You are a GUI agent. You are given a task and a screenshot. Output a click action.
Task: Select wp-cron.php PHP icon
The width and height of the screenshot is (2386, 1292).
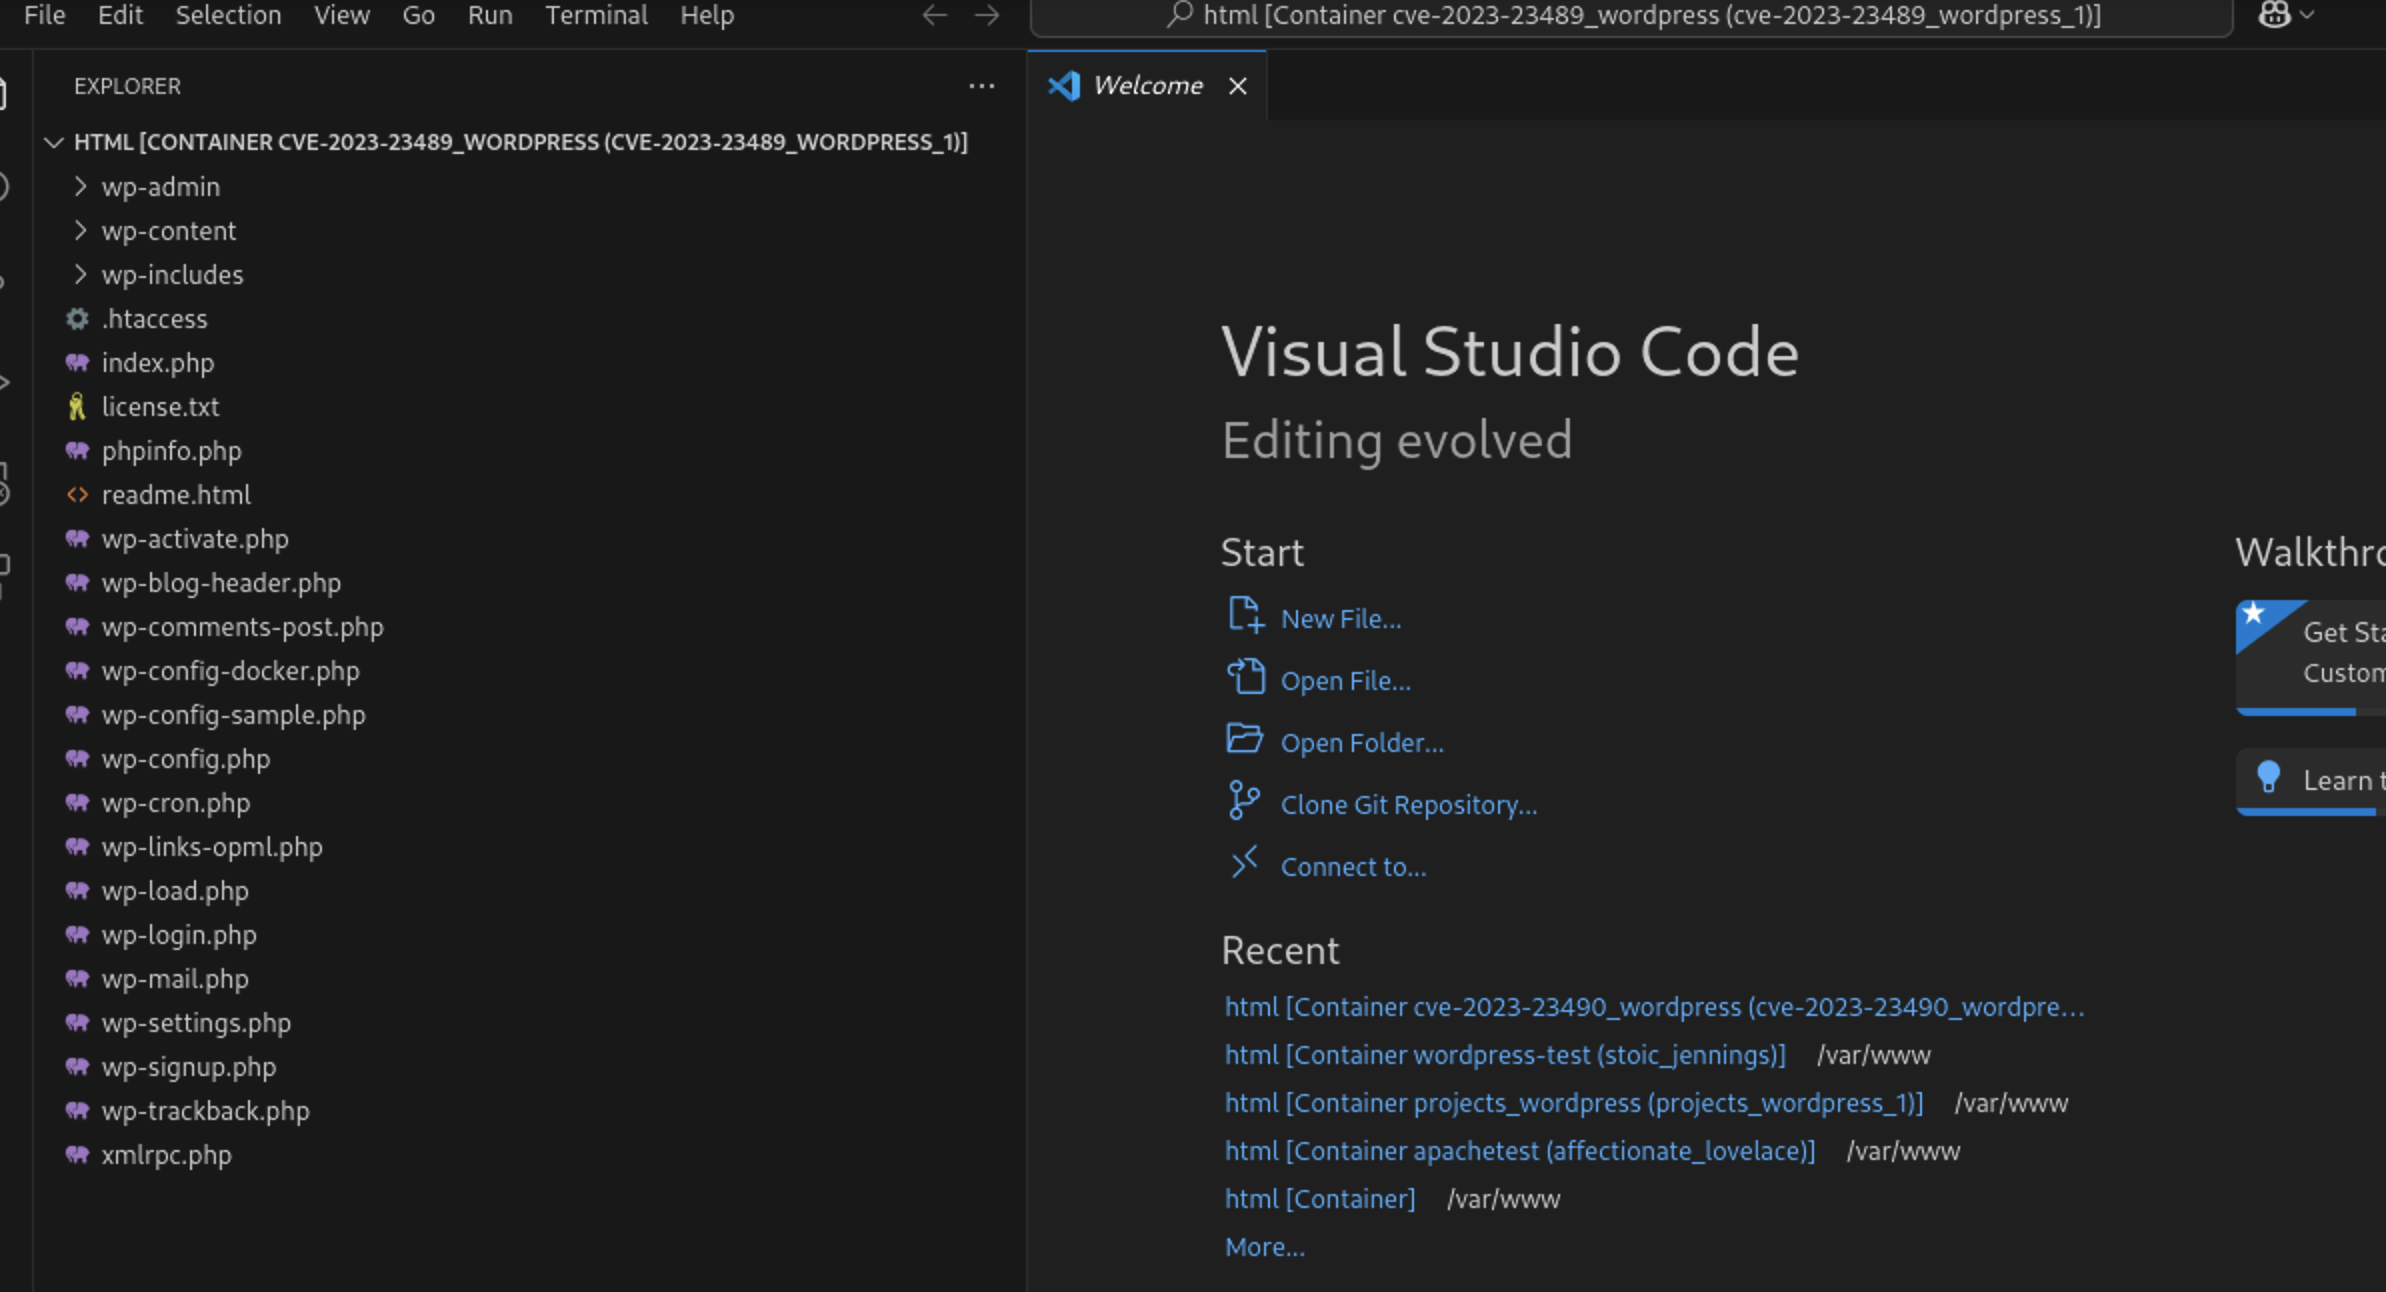77,803
